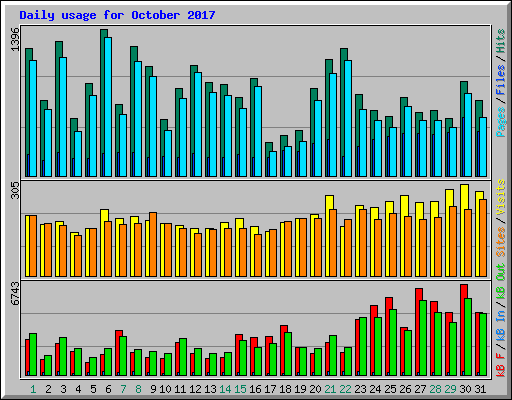This screenshot has height=400, width=512.
Task: Click the 6743 axis value of the bottom chart
Action: pos(16,293)
